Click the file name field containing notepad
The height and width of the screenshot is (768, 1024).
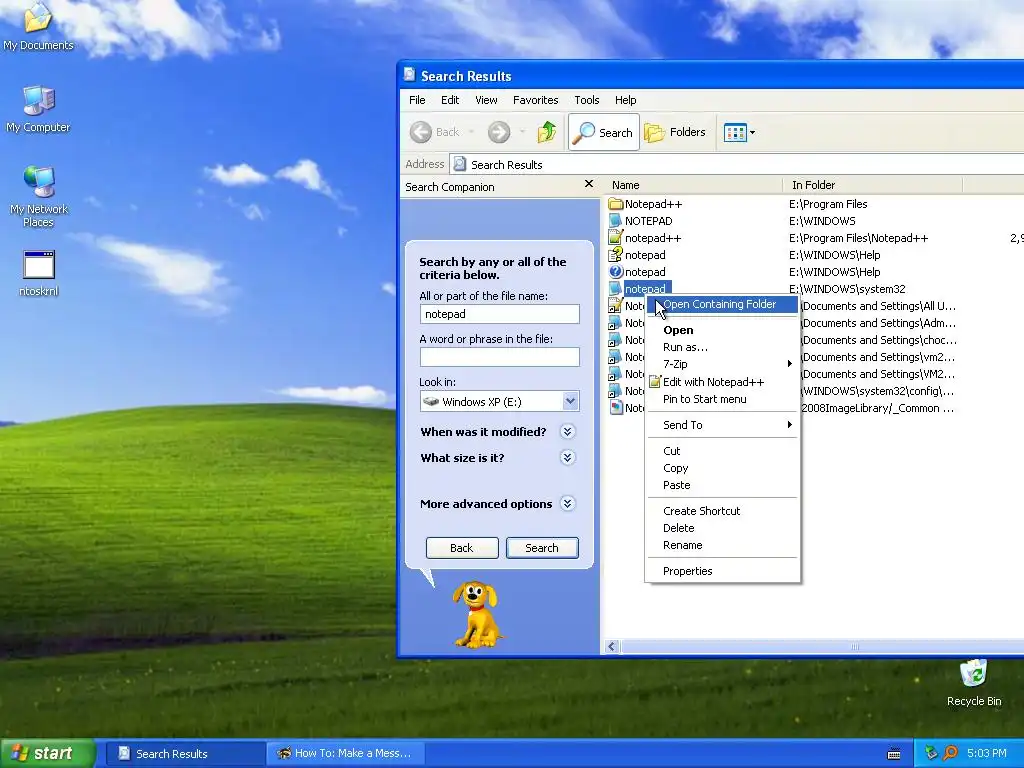click(500, 314)
